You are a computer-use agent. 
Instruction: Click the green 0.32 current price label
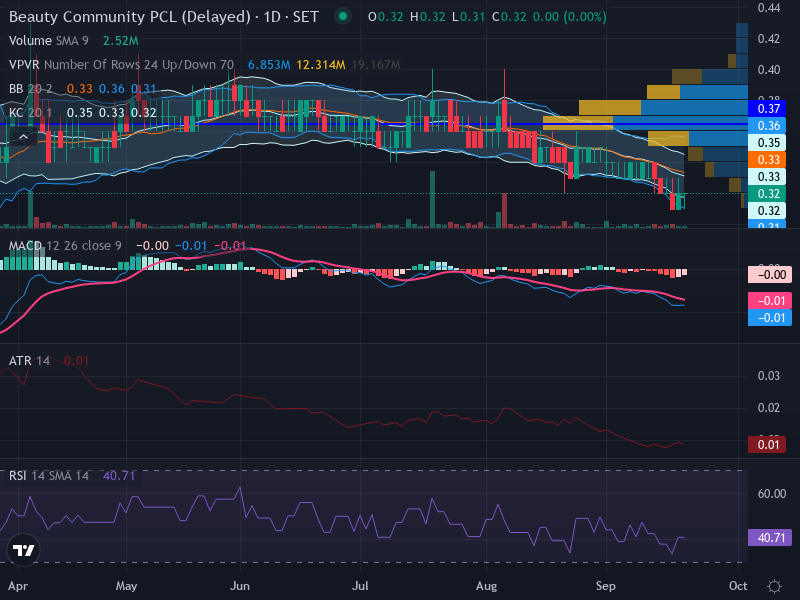[x=766, y=194]
